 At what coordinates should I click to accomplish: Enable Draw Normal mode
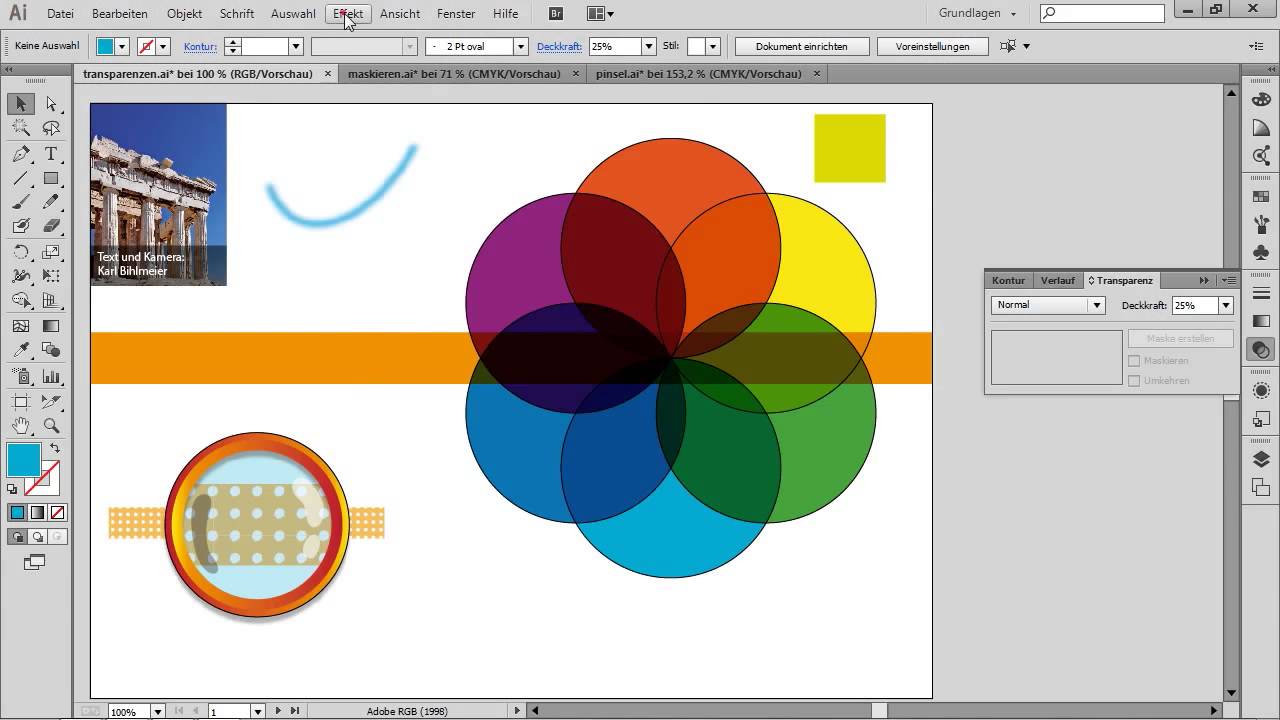point(17,537)
